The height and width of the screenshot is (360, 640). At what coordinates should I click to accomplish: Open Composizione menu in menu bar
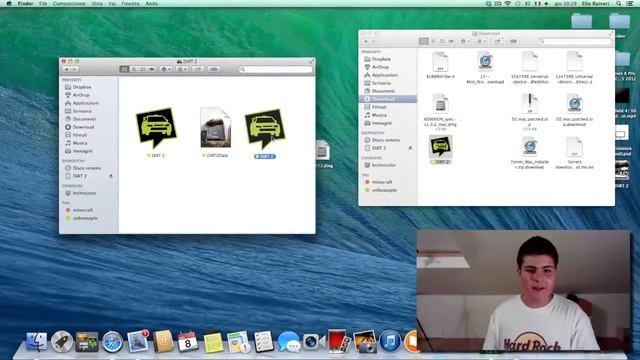tap(69, 3)
